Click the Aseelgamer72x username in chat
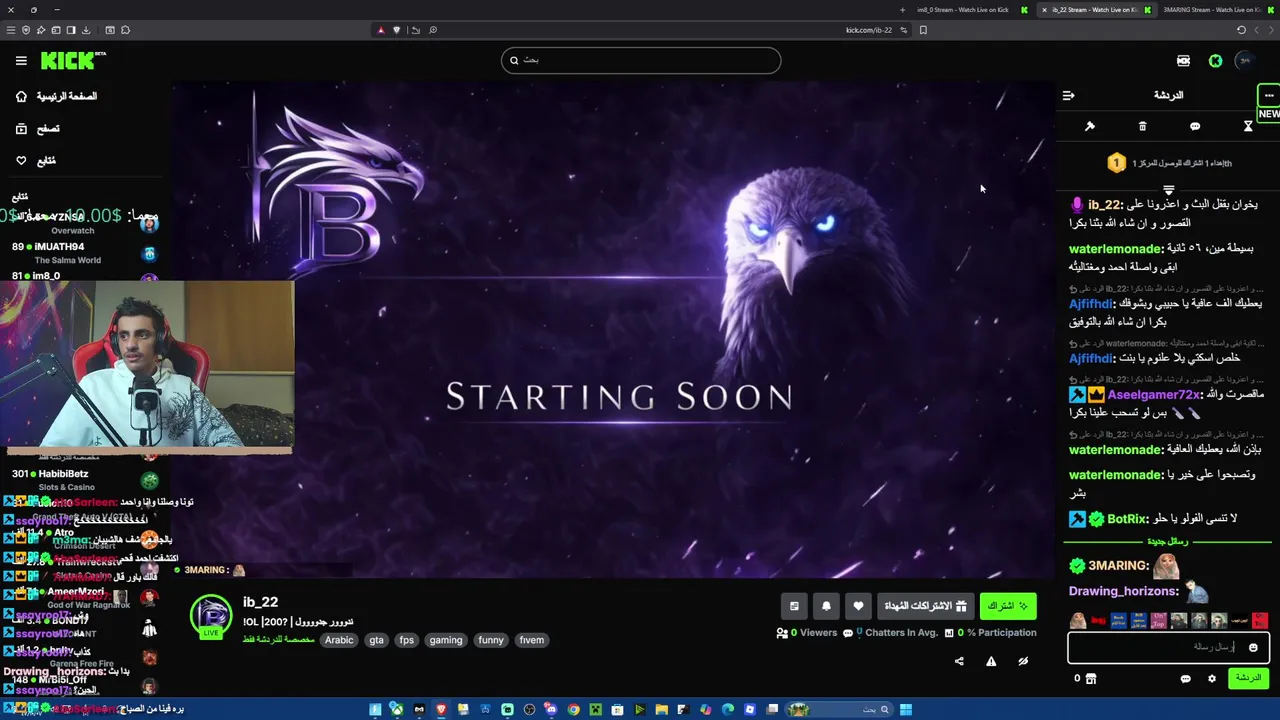1280x720 pixels. point(1154,395)
